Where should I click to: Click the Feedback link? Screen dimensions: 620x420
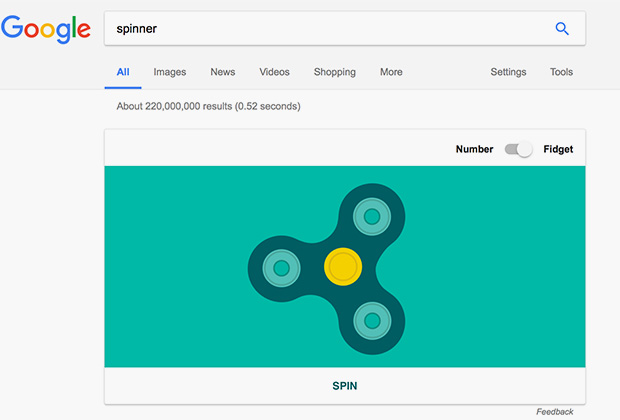click(554, 411)
